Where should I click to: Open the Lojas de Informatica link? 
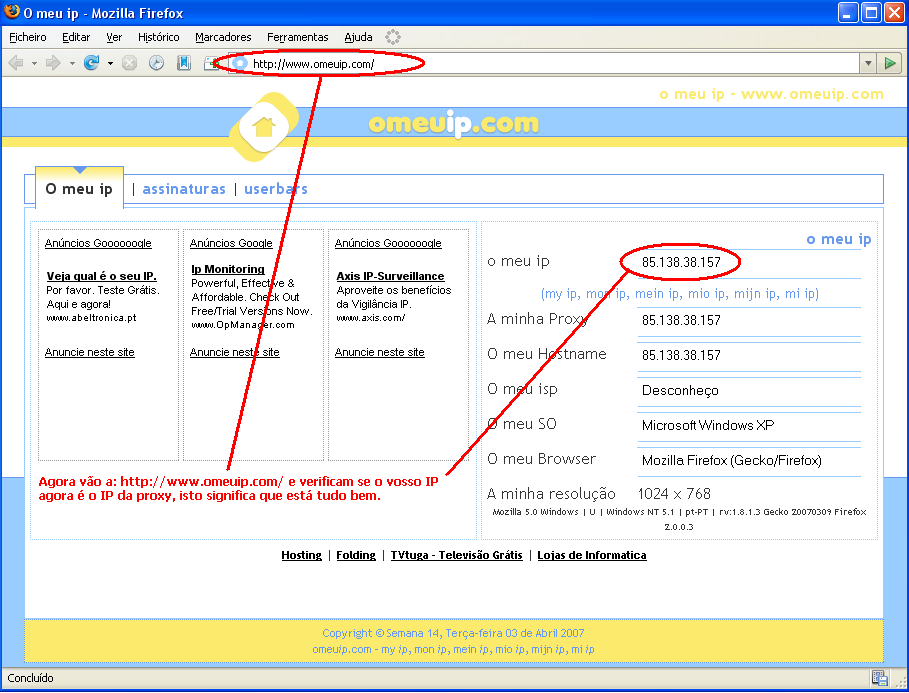(x=592, y=555)
